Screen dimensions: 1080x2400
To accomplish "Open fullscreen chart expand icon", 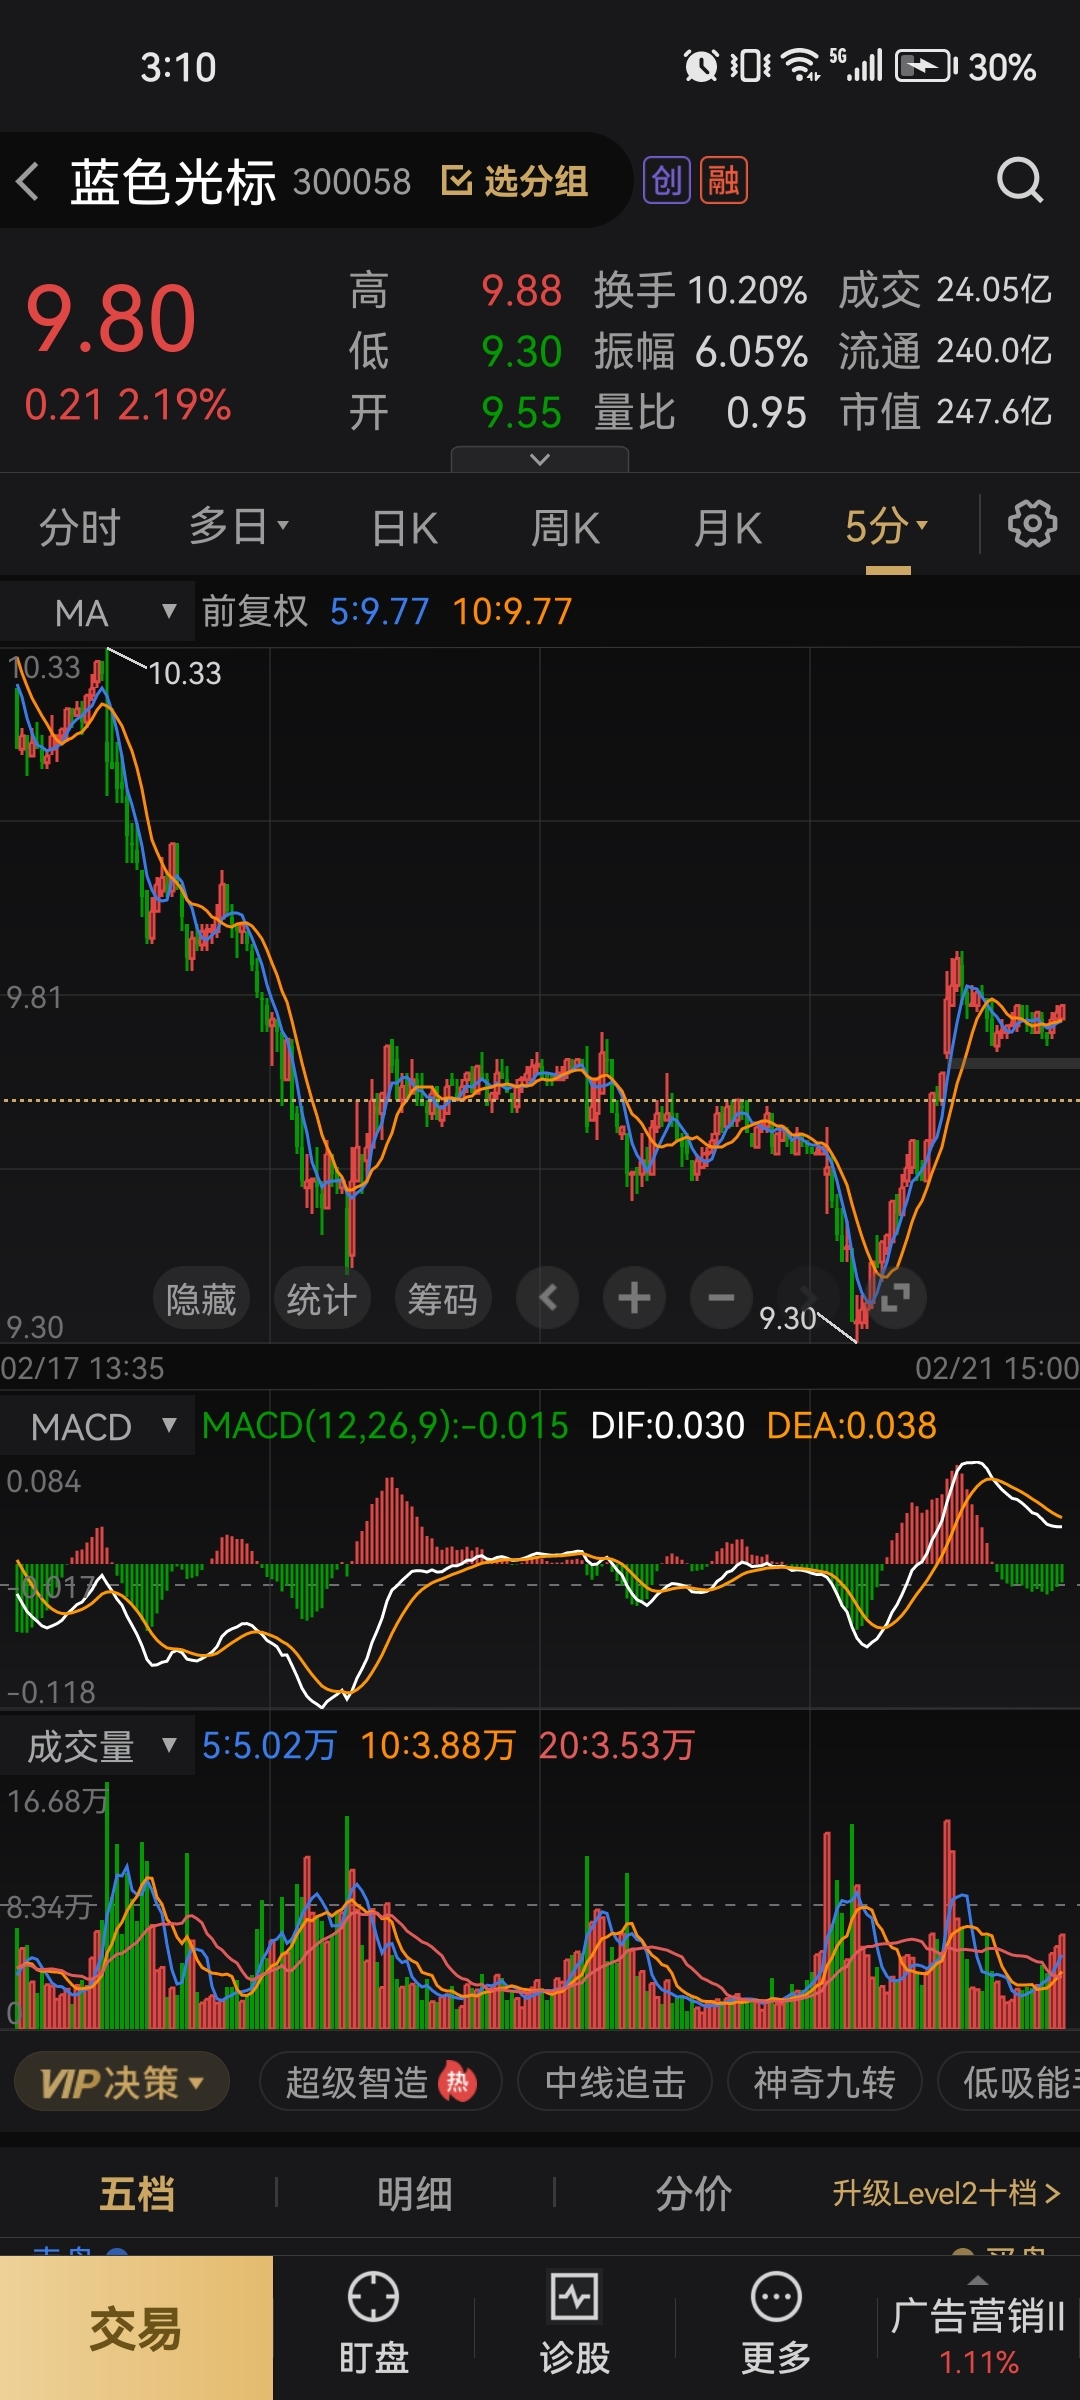I will click(895, 1298).
